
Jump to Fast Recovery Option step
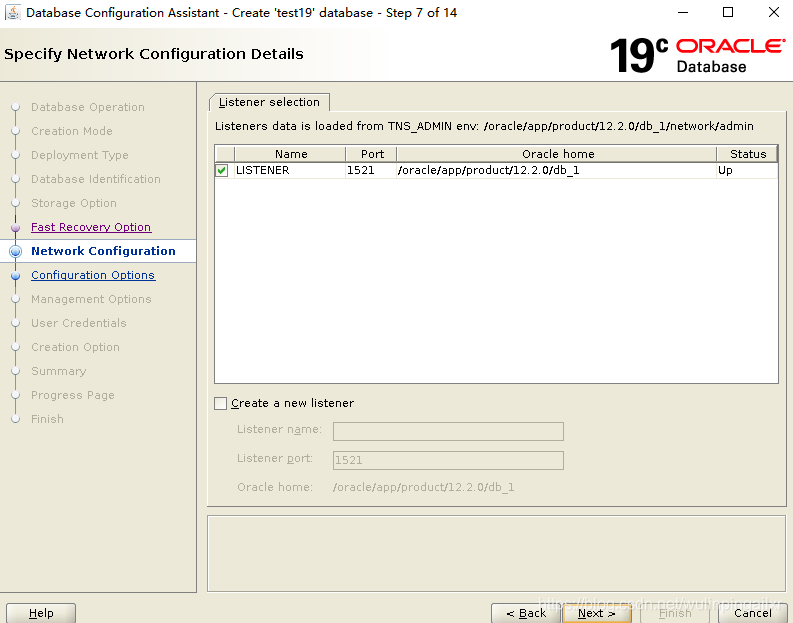[x=91, y=227]
